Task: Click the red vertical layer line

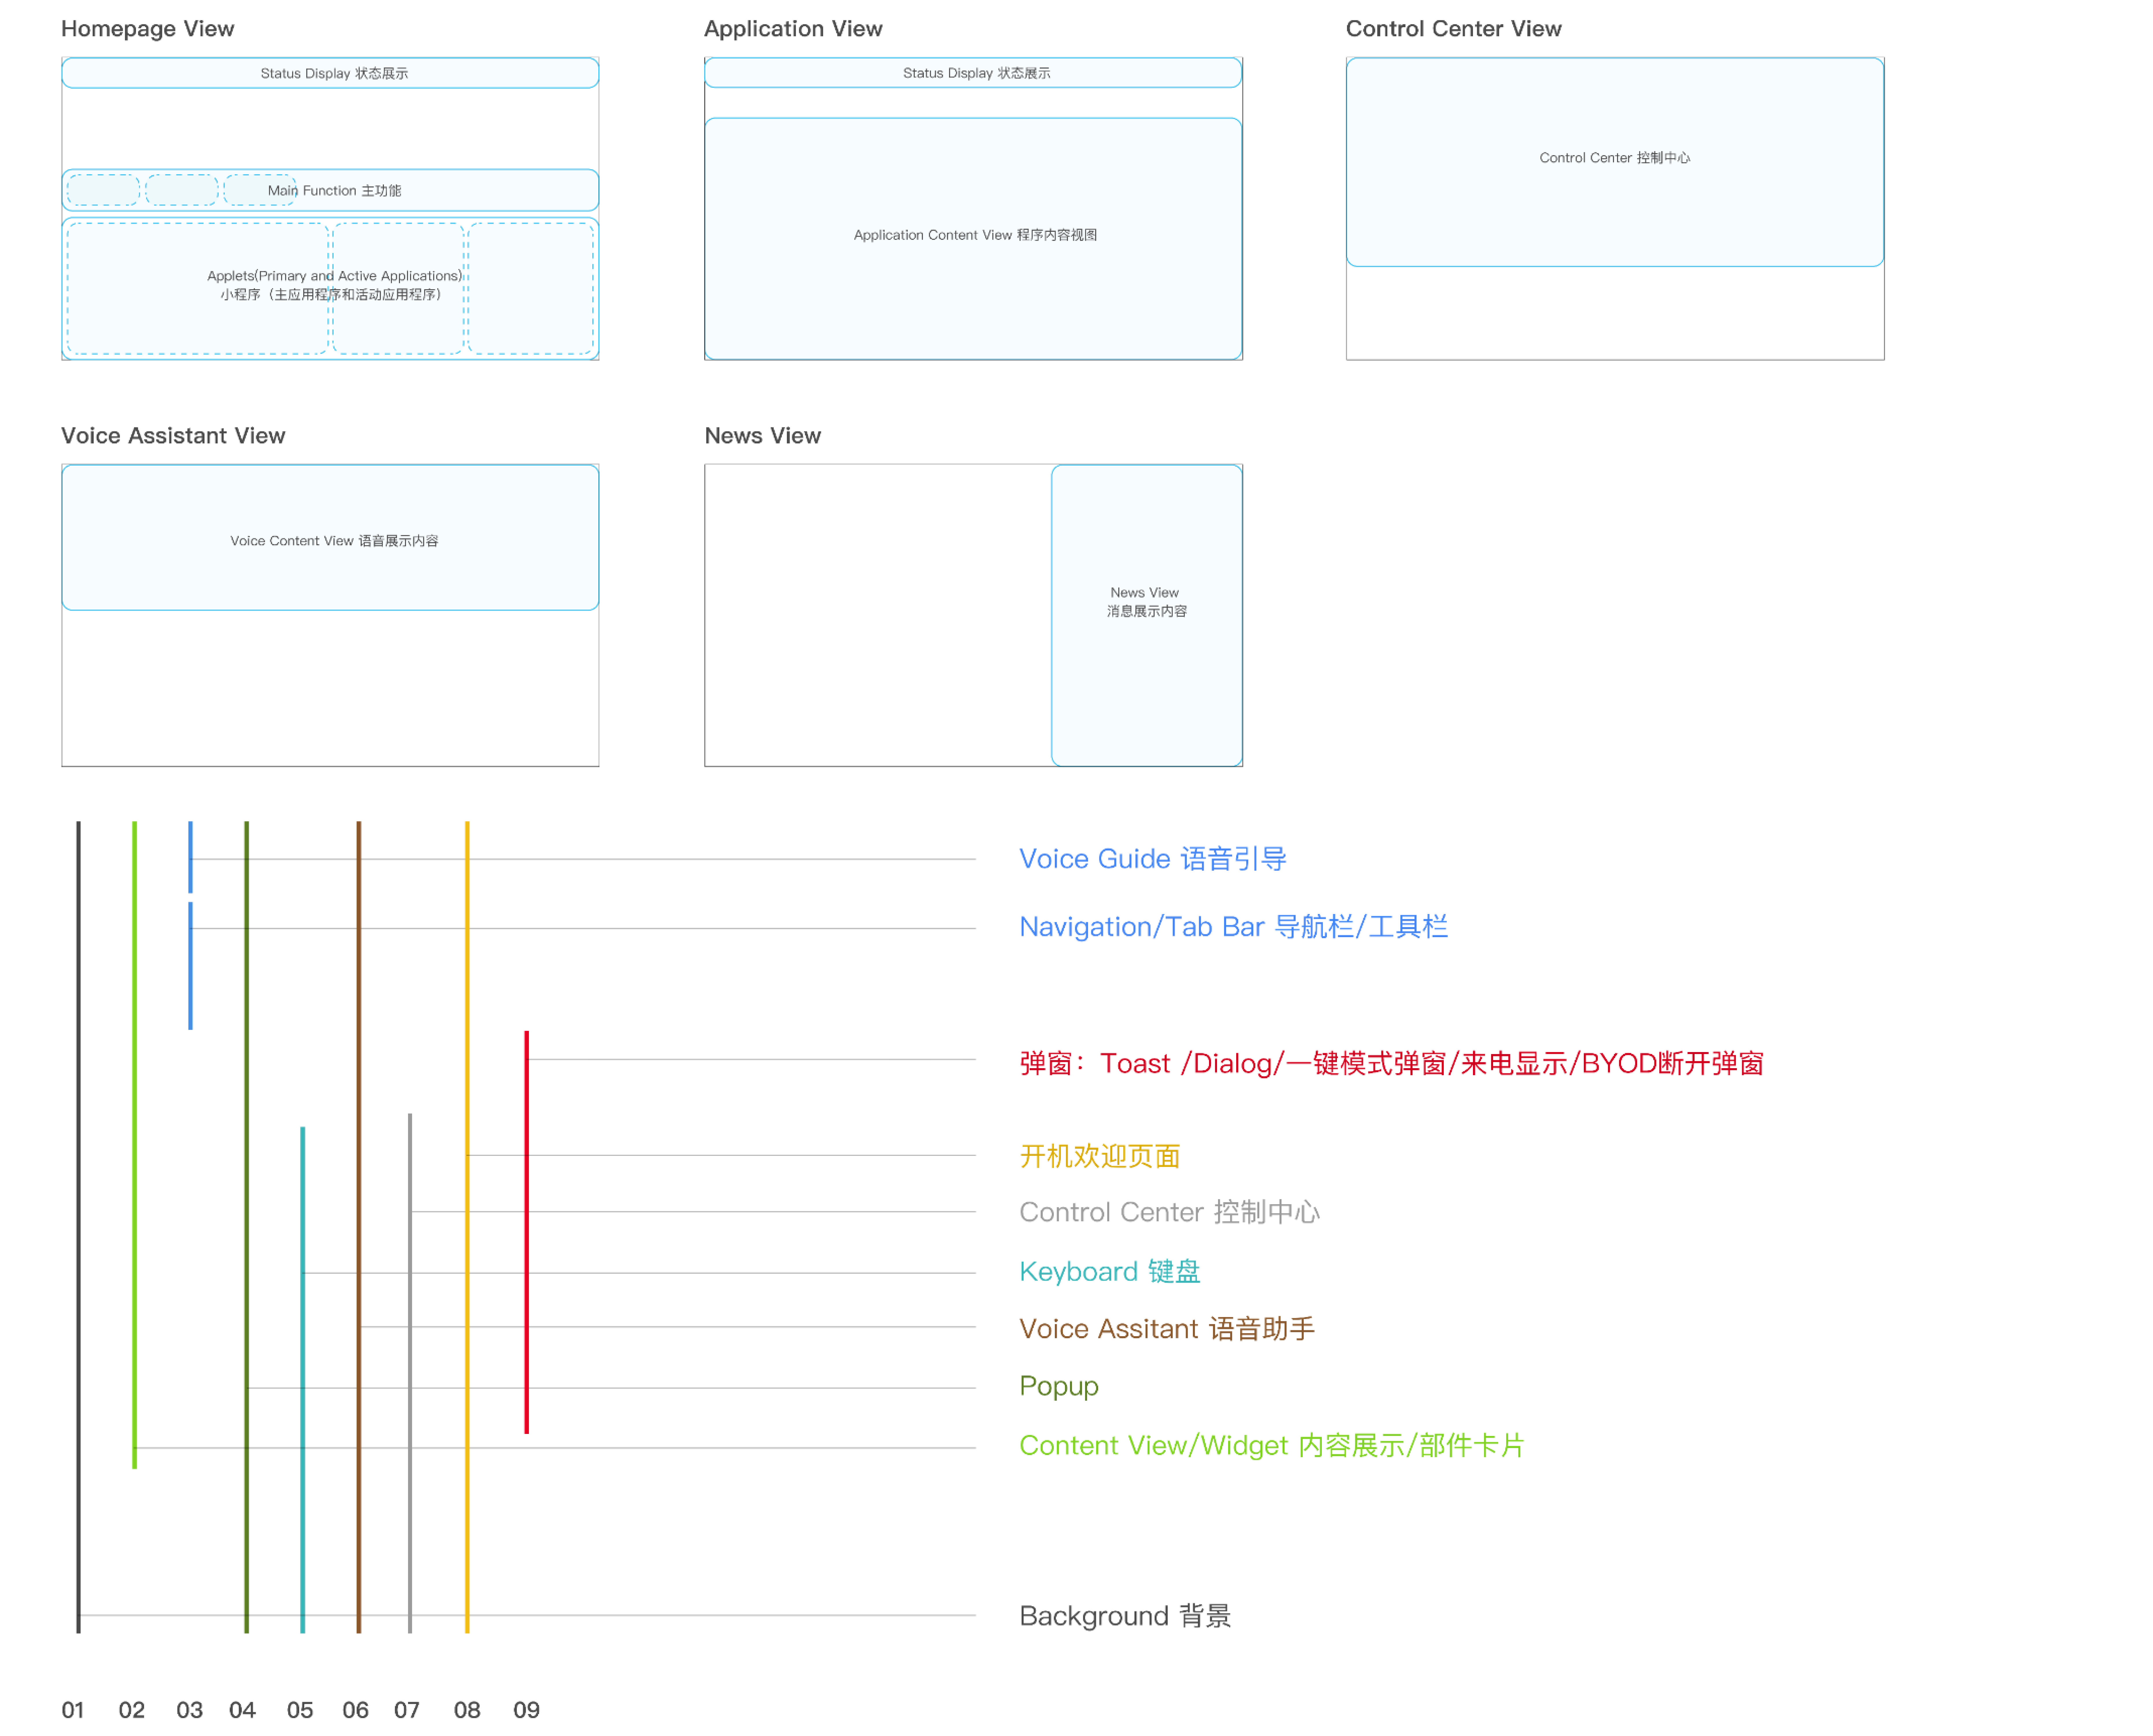Action: 527,1232
